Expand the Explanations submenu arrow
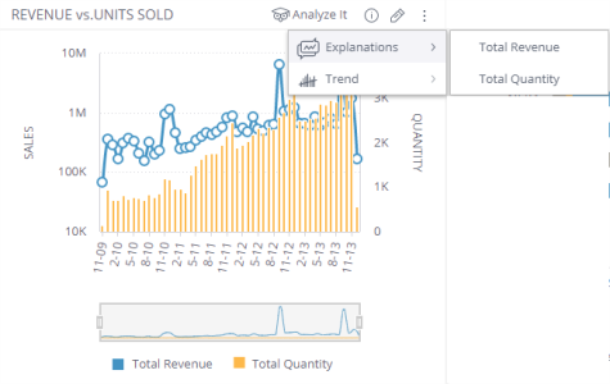This screenshot has width=610, height=384. point(433,47)
